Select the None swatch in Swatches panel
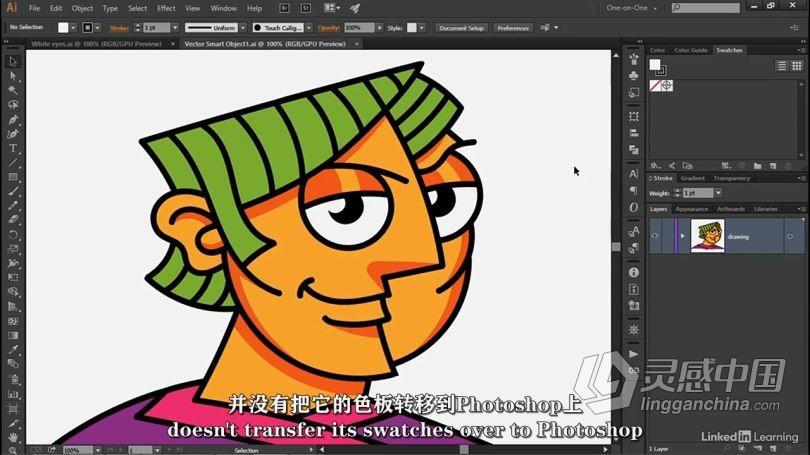 [x=655, y=86]
